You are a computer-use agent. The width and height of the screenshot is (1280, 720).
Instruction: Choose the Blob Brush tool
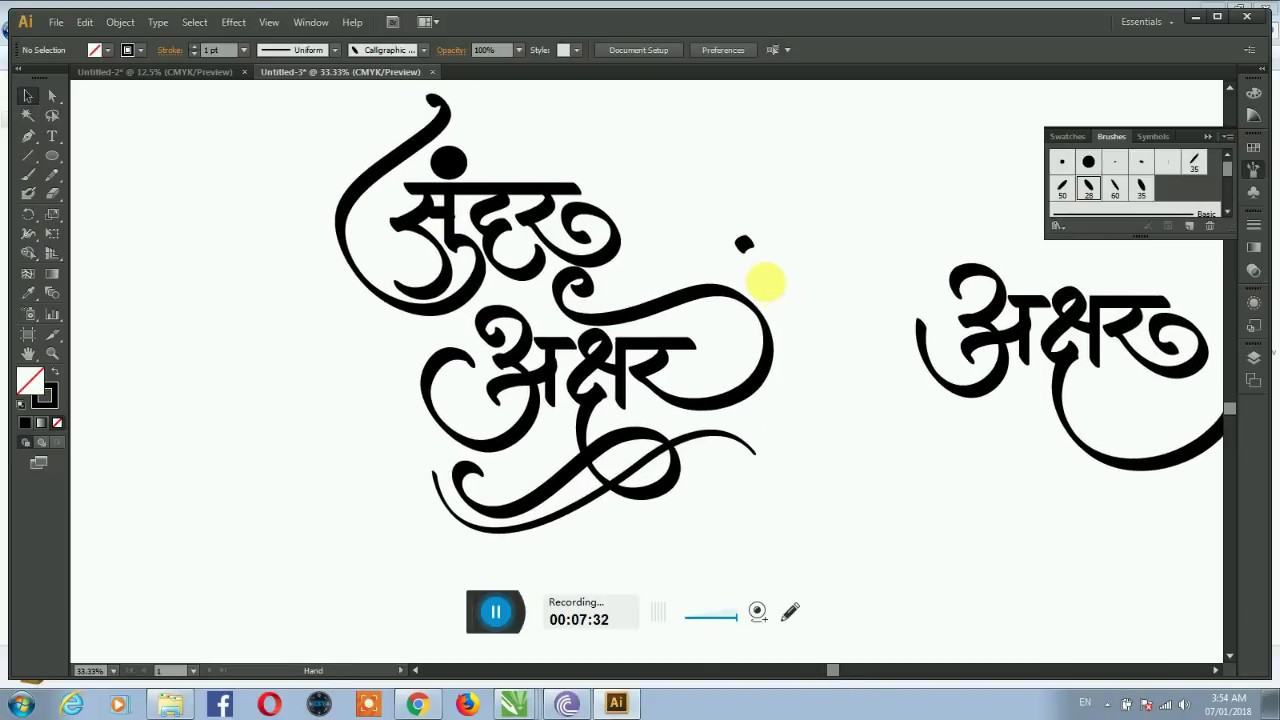pyautogui.click(x=28, y=194)
